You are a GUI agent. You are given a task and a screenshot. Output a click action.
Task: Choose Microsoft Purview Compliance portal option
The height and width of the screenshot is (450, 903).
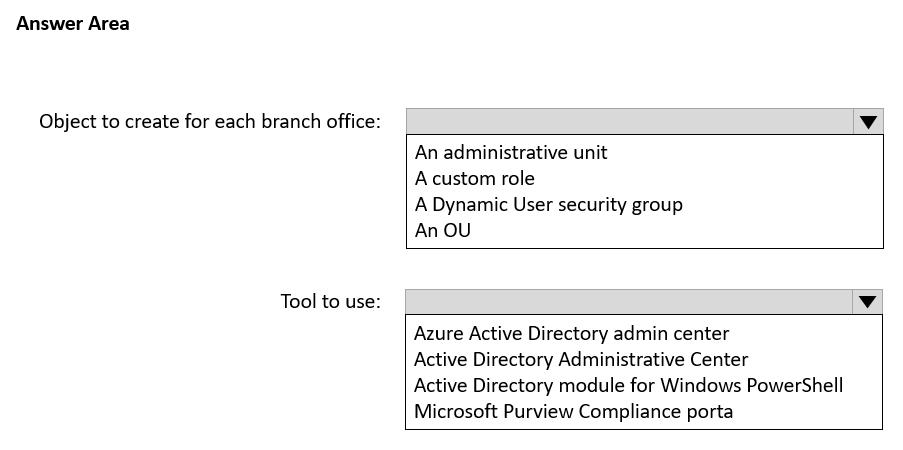[573, 411]
